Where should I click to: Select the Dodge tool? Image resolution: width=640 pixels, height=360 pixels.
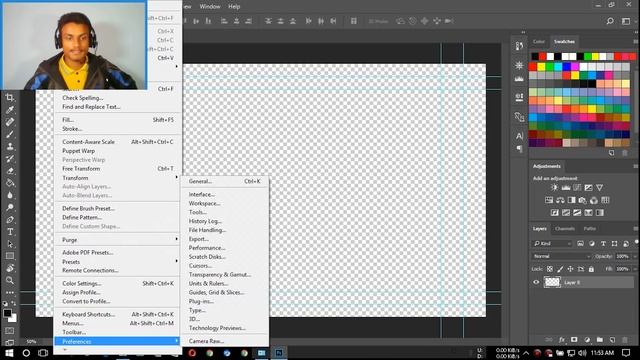10,207
